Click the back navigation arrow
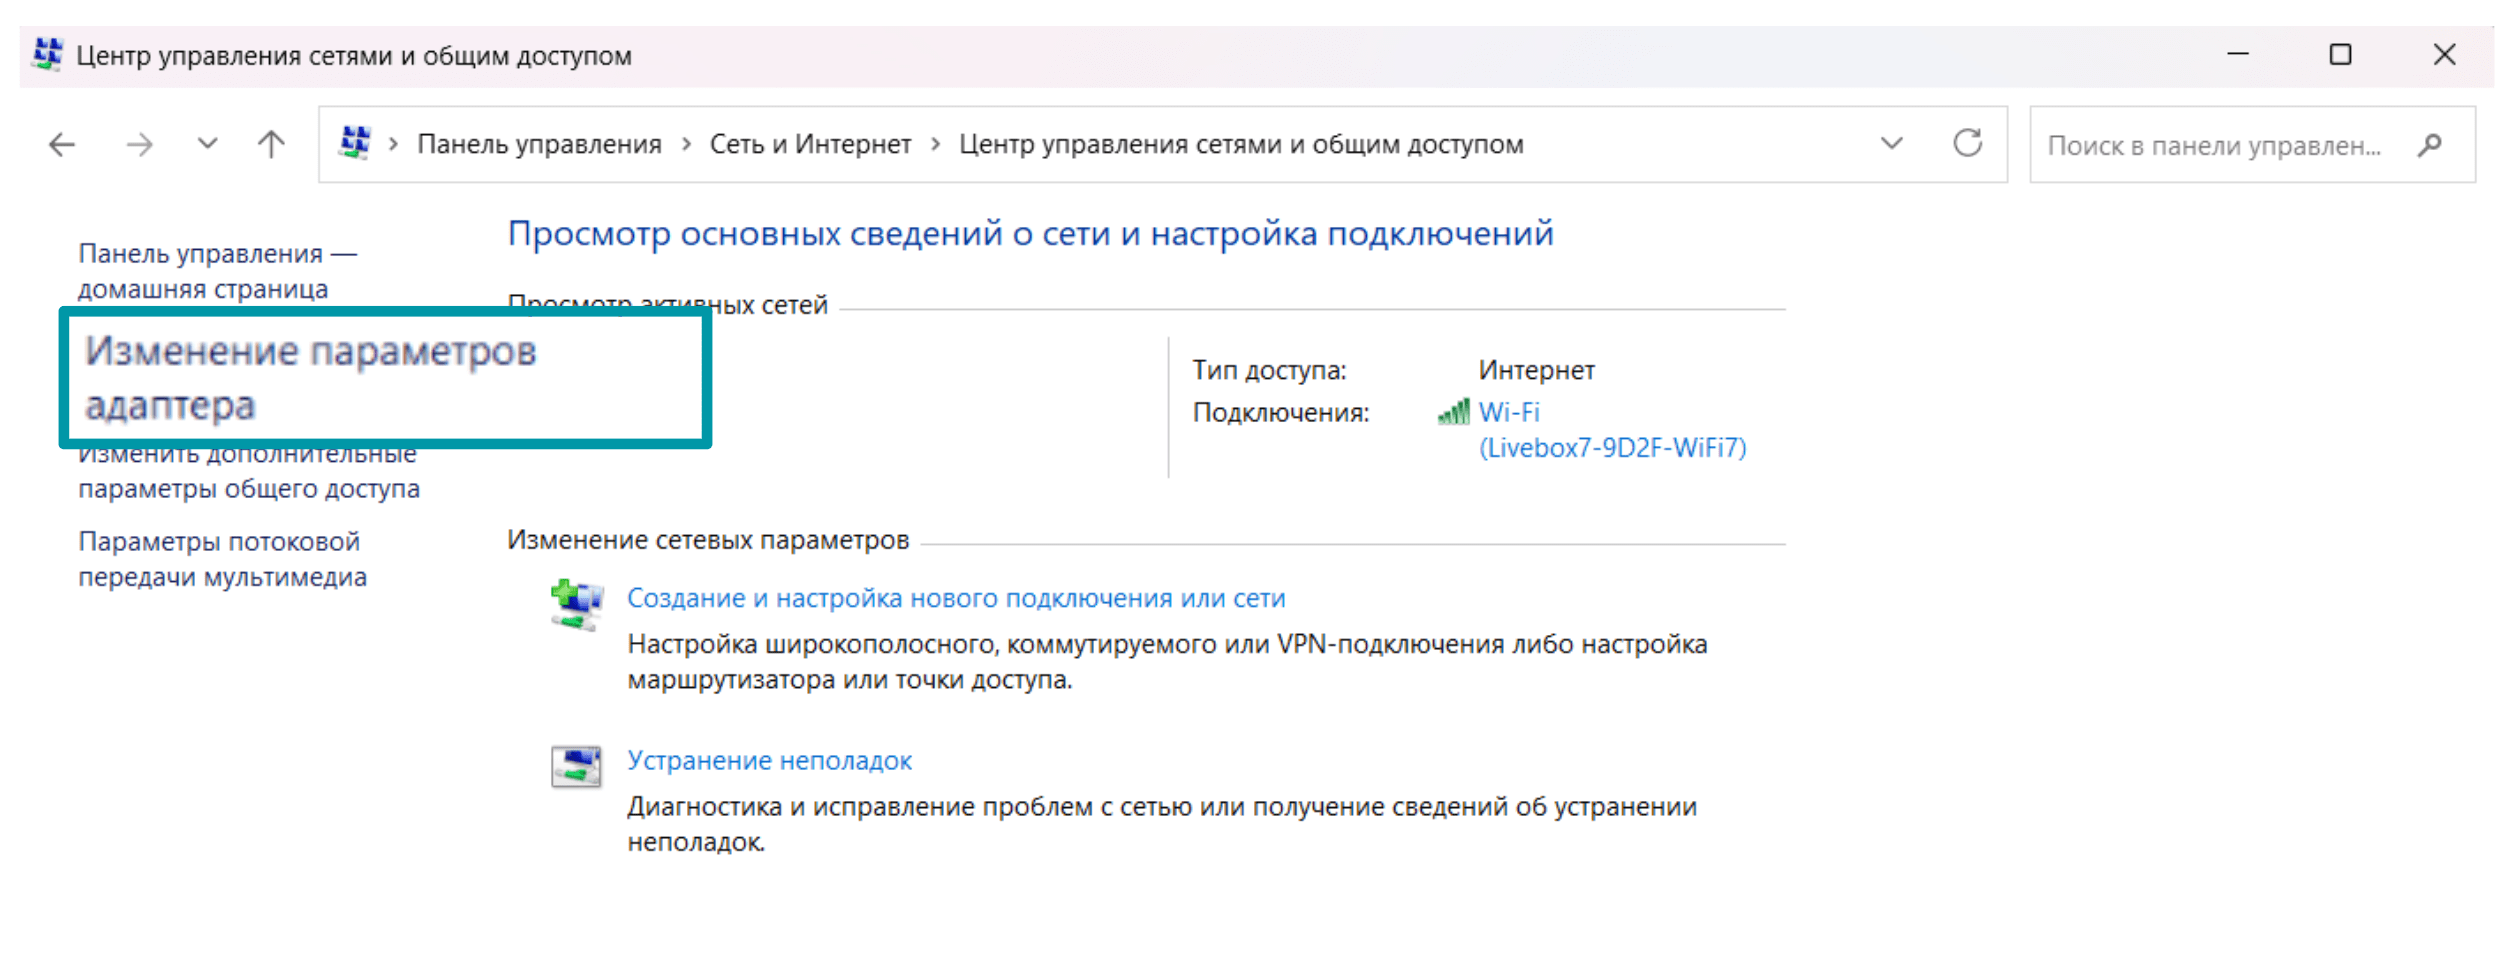This screenshot has width=2516, height=955. point(62,143)
